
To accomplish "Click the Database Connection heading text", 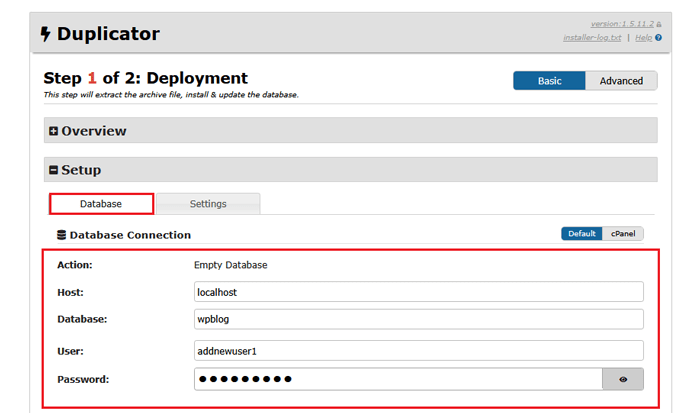I will pos(130,235).
